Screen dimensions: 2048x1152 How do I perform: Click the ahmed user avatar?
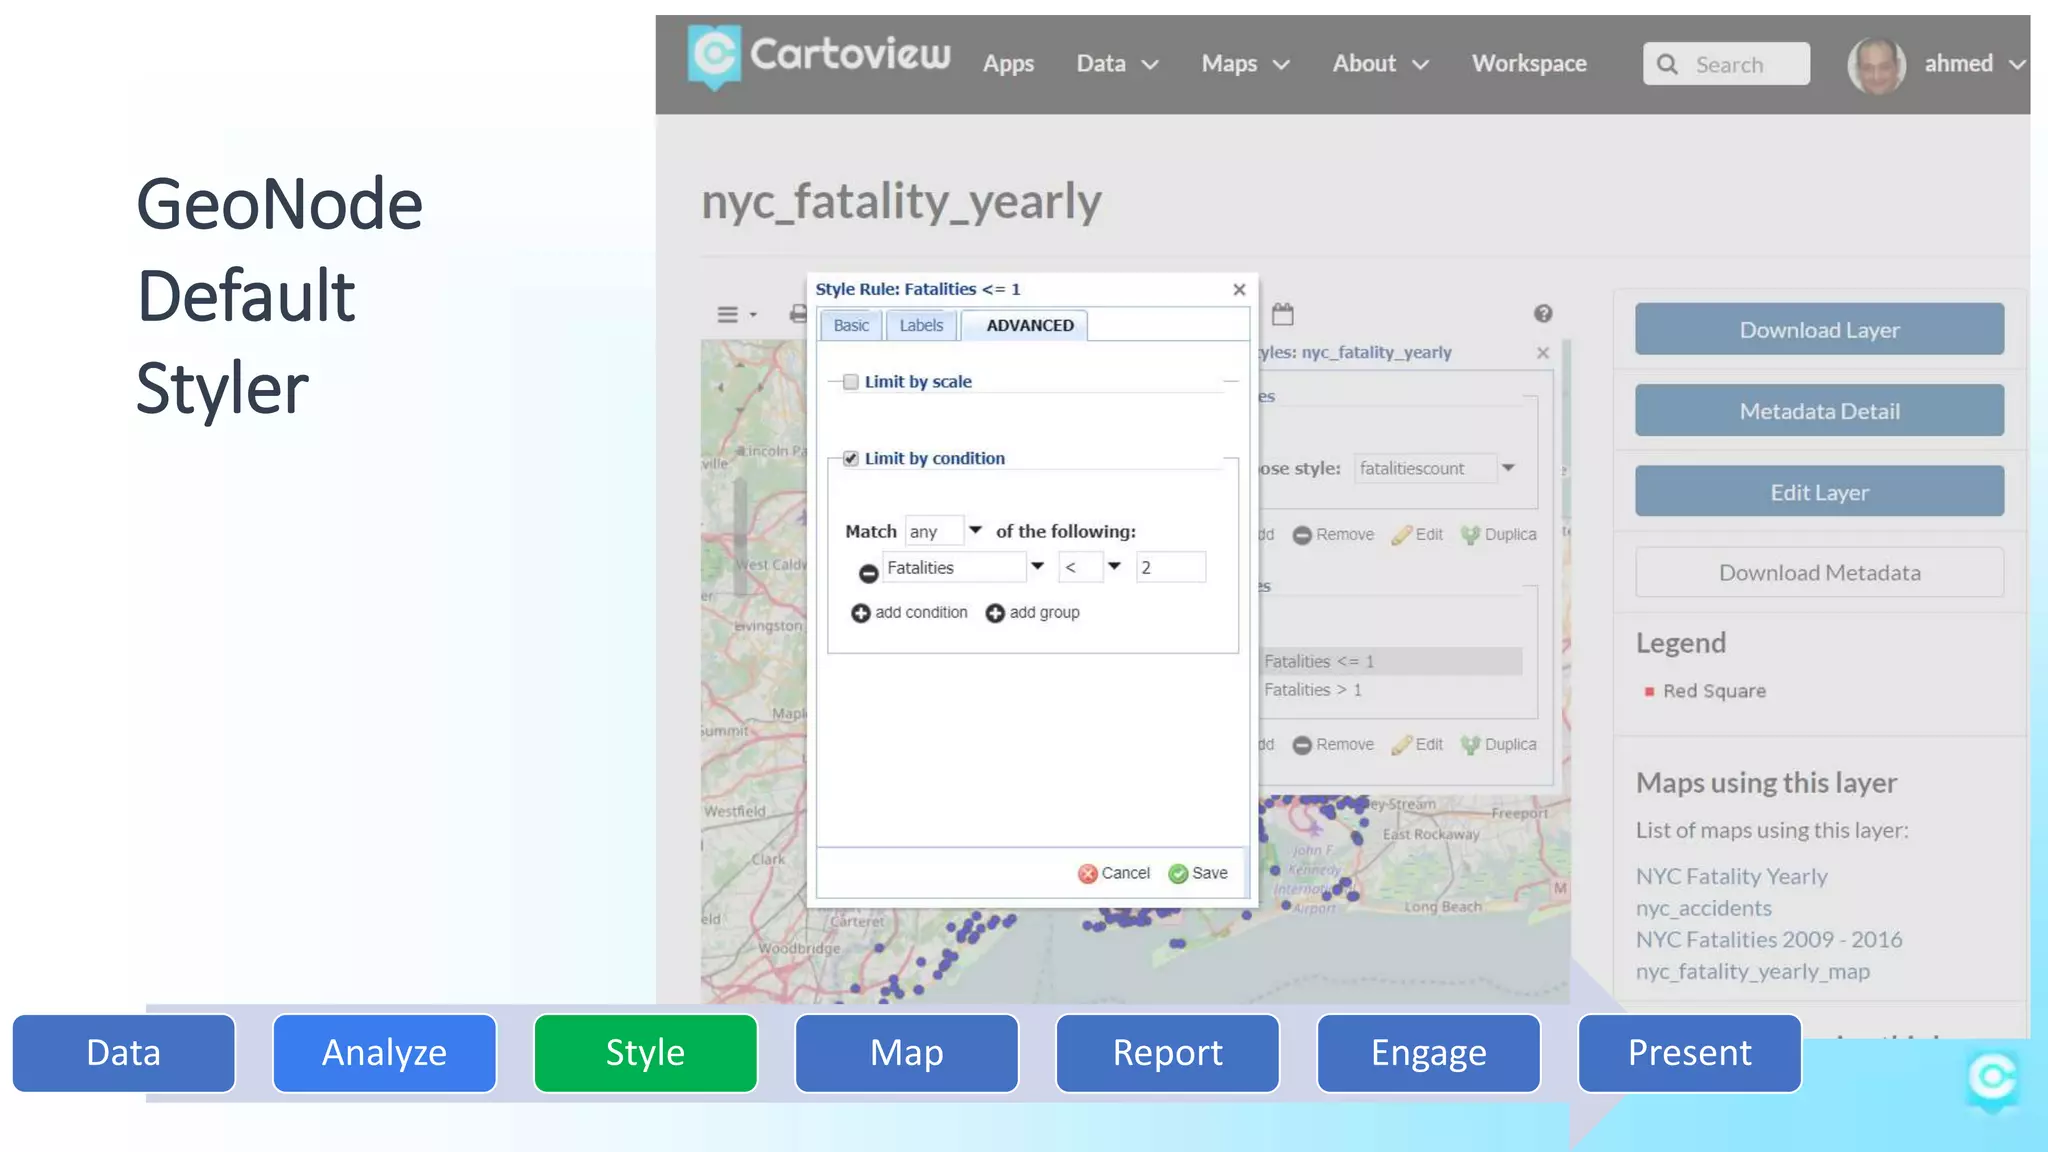click(1876, 66)
